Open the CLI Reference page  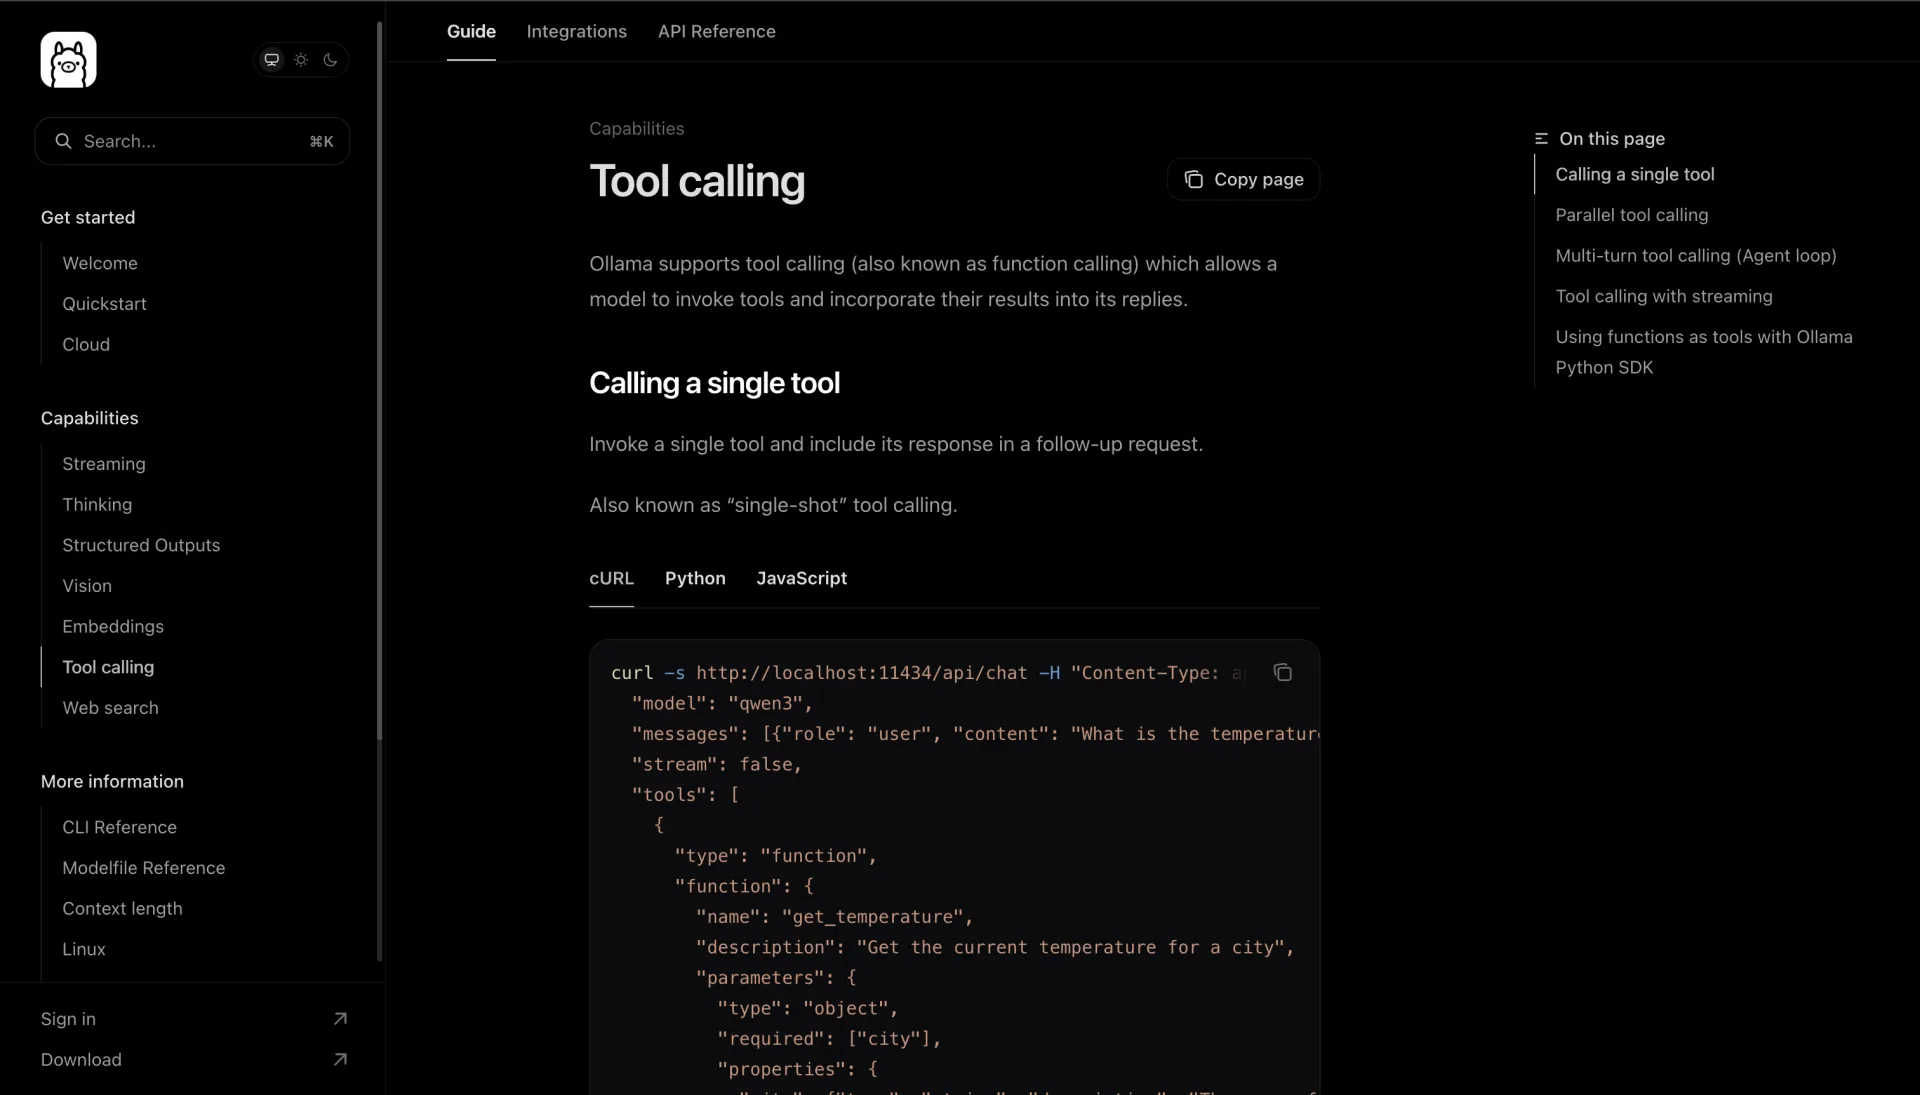coord(119,827)
